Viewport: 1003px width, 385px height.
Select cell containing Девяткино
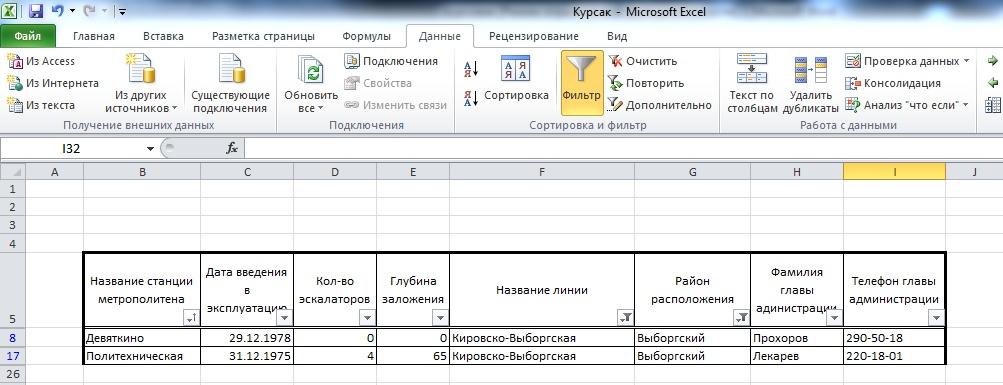(x=142, y=338)
